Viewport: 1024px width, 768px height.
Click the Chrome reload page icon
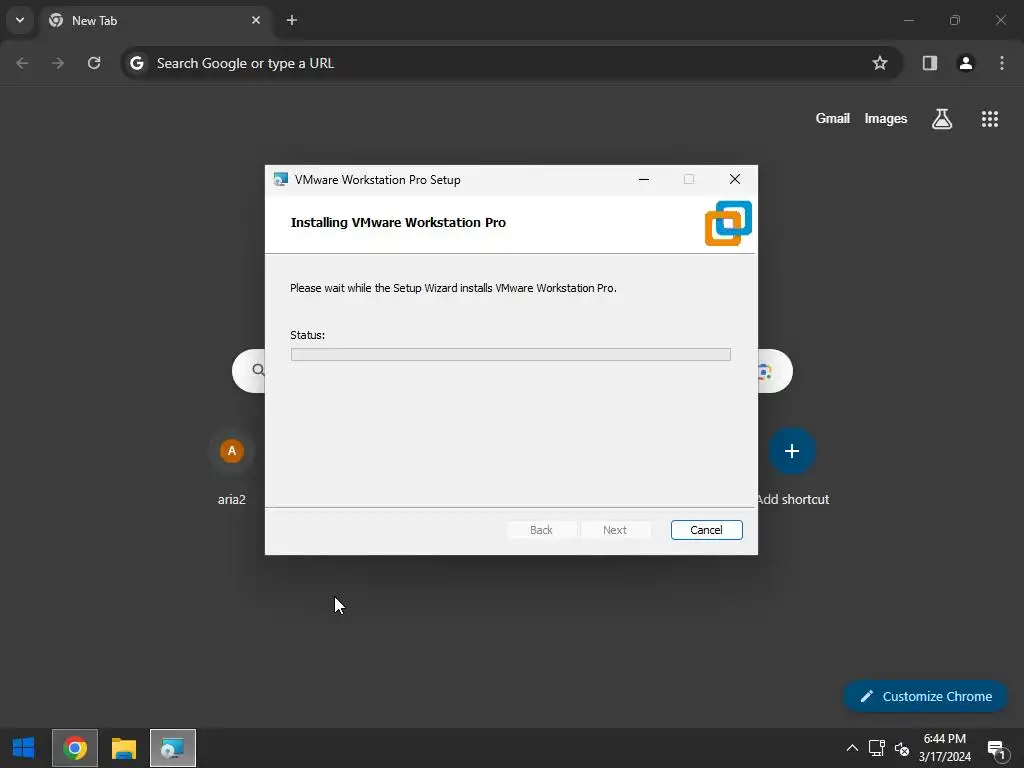(x=94, y=63)
